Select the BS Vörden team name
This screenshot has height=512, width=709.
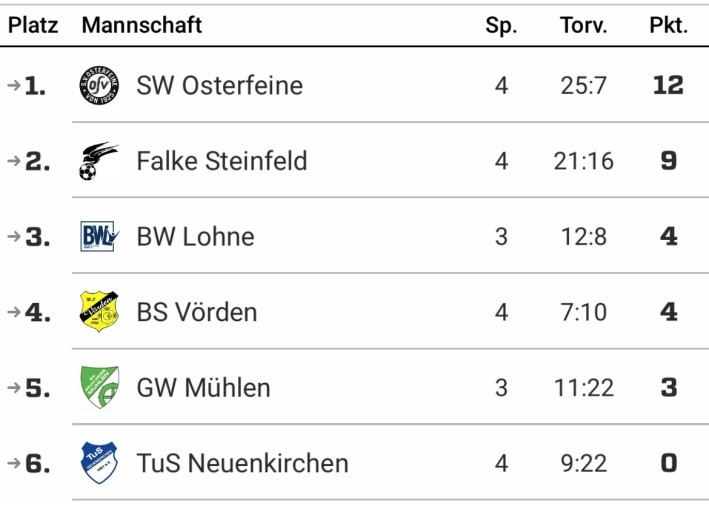click(197, 312)
